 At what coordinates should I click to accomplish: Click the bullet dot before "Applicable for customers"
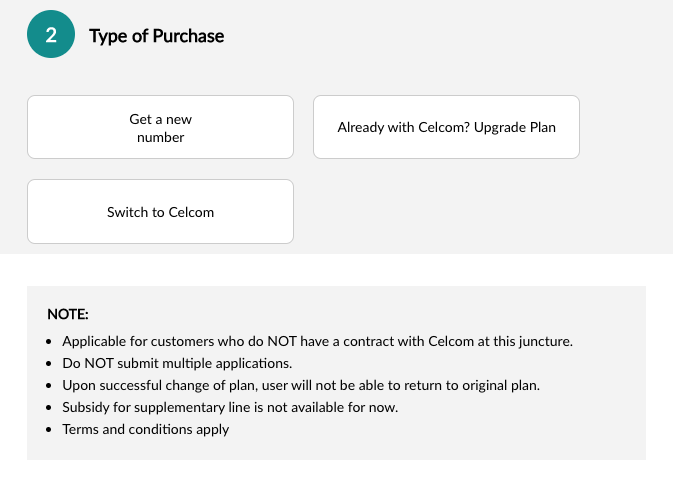(51, 342)
